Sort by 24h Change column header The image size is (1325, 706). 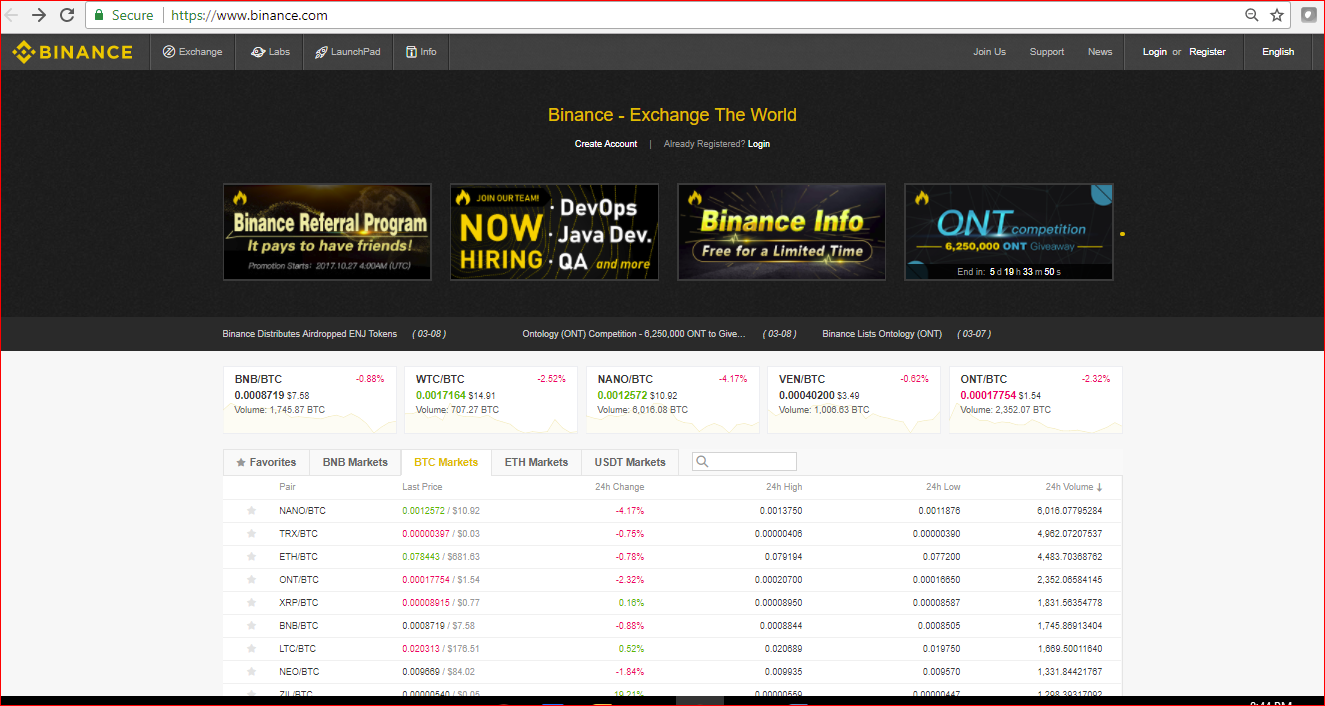(x=620, y=487)
